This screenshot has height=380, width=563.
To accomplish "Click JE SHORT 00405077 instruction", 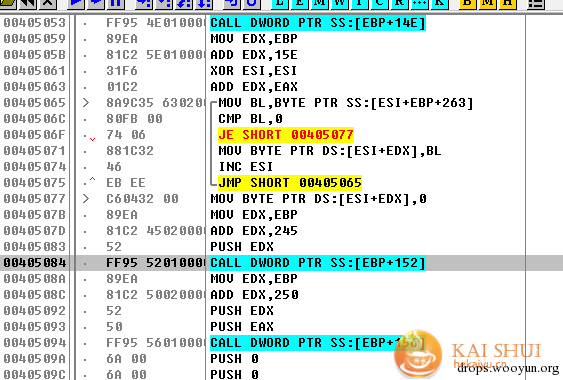I will [x=286, y=135].
